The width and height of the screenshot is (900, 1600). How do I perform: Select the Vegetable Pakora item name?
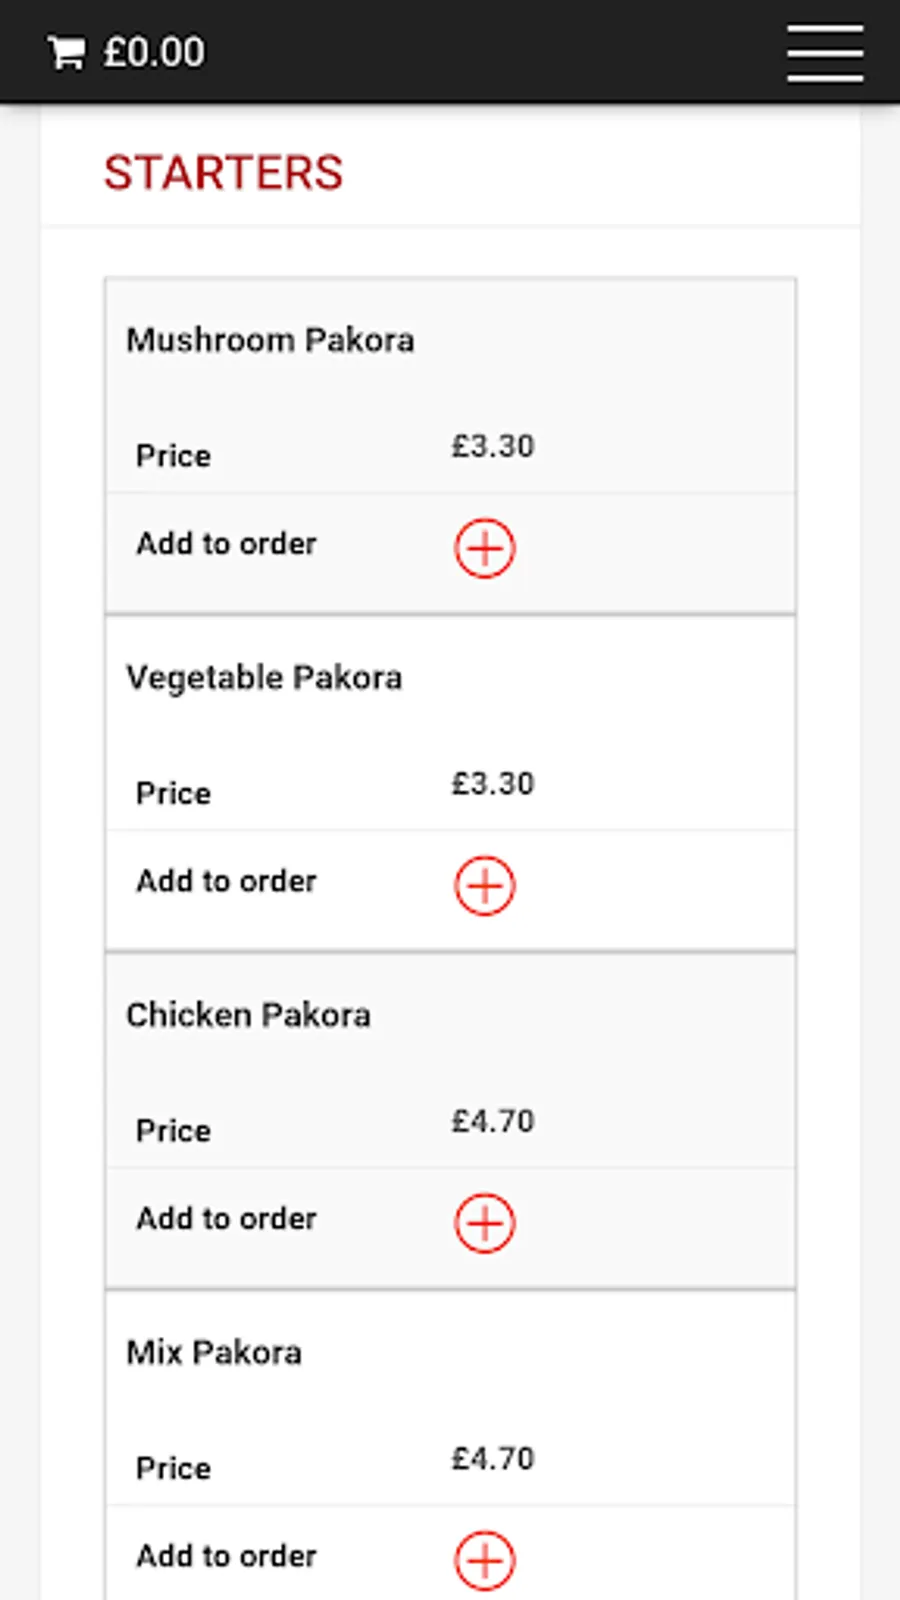(264, 678)
